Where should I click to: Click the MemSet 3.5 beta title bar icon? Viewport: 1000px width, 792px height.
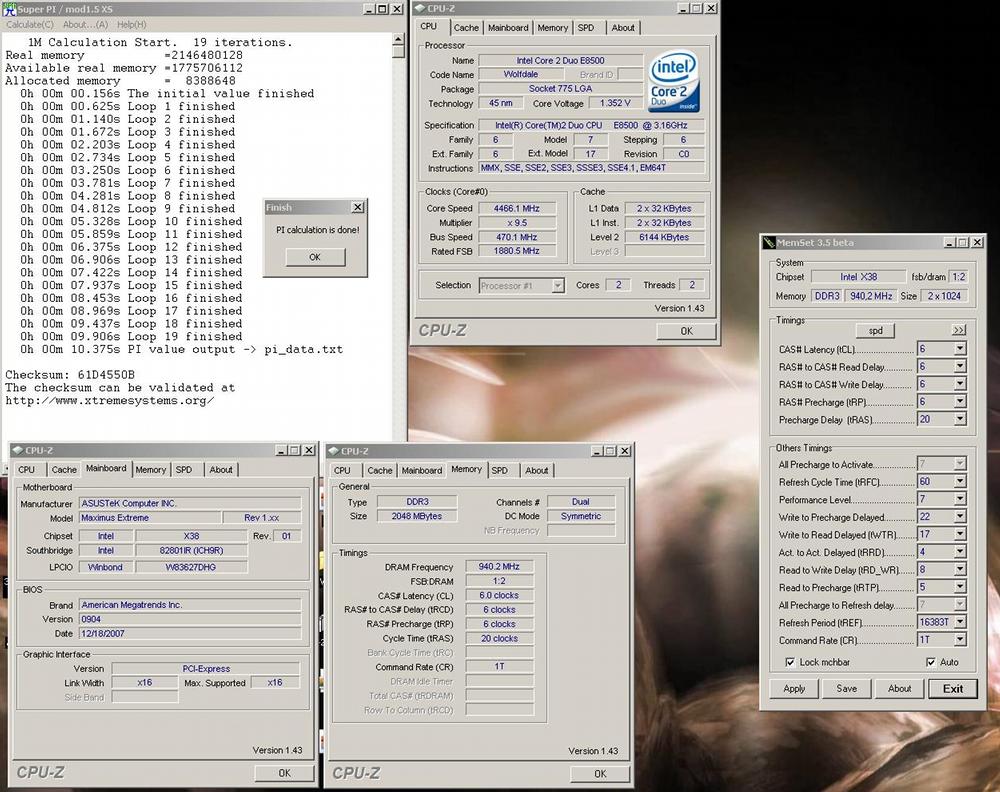click(768, 242)
